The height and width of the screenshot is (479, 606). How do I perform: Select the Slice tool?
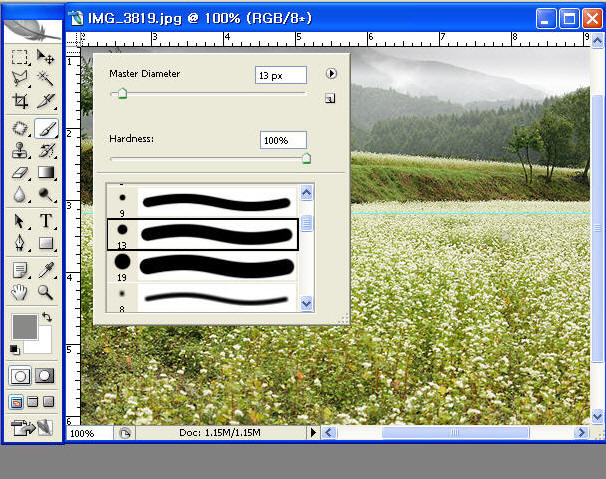point(46,101)
